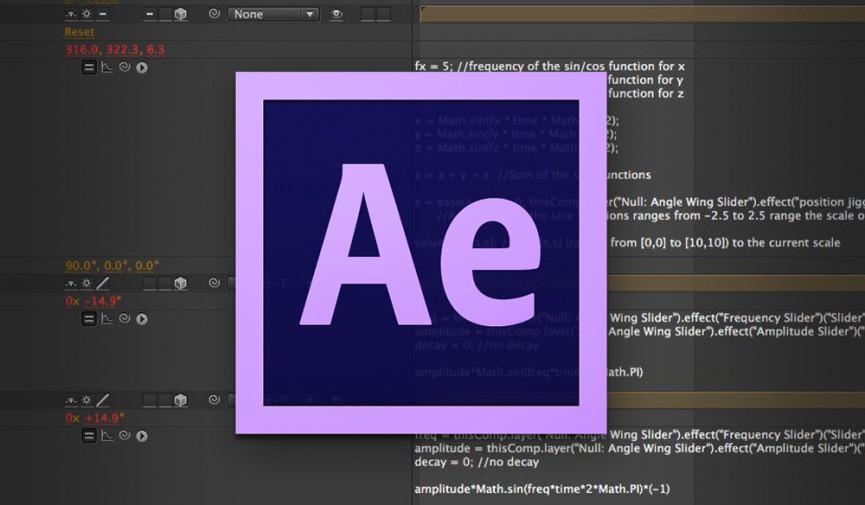Click the expression line mentioning "position jig"
Screen dimensions: 865x505
coord(735,202)
